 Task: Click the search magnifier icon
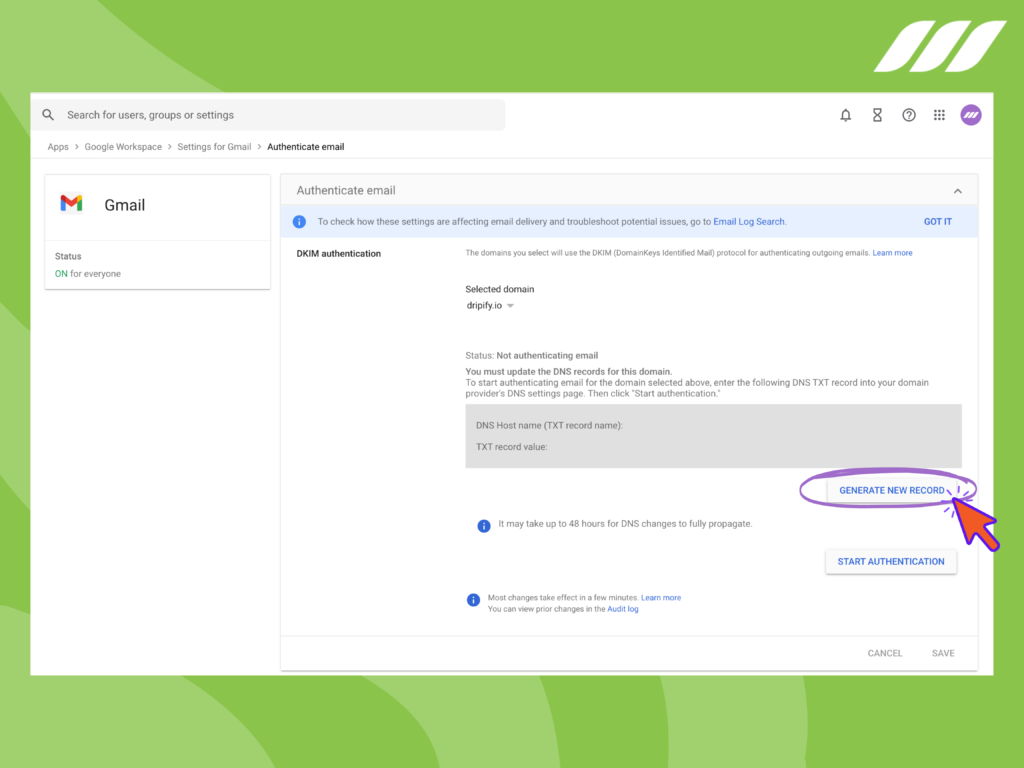(48, 114)
